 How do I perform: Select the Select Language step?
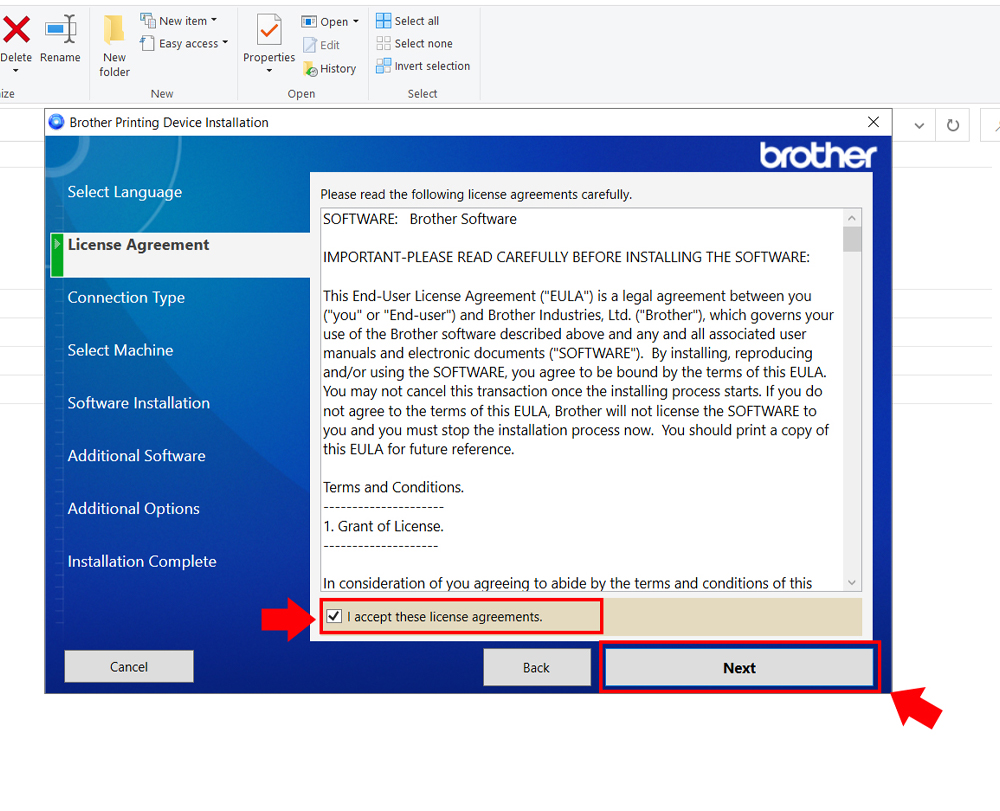124,192
